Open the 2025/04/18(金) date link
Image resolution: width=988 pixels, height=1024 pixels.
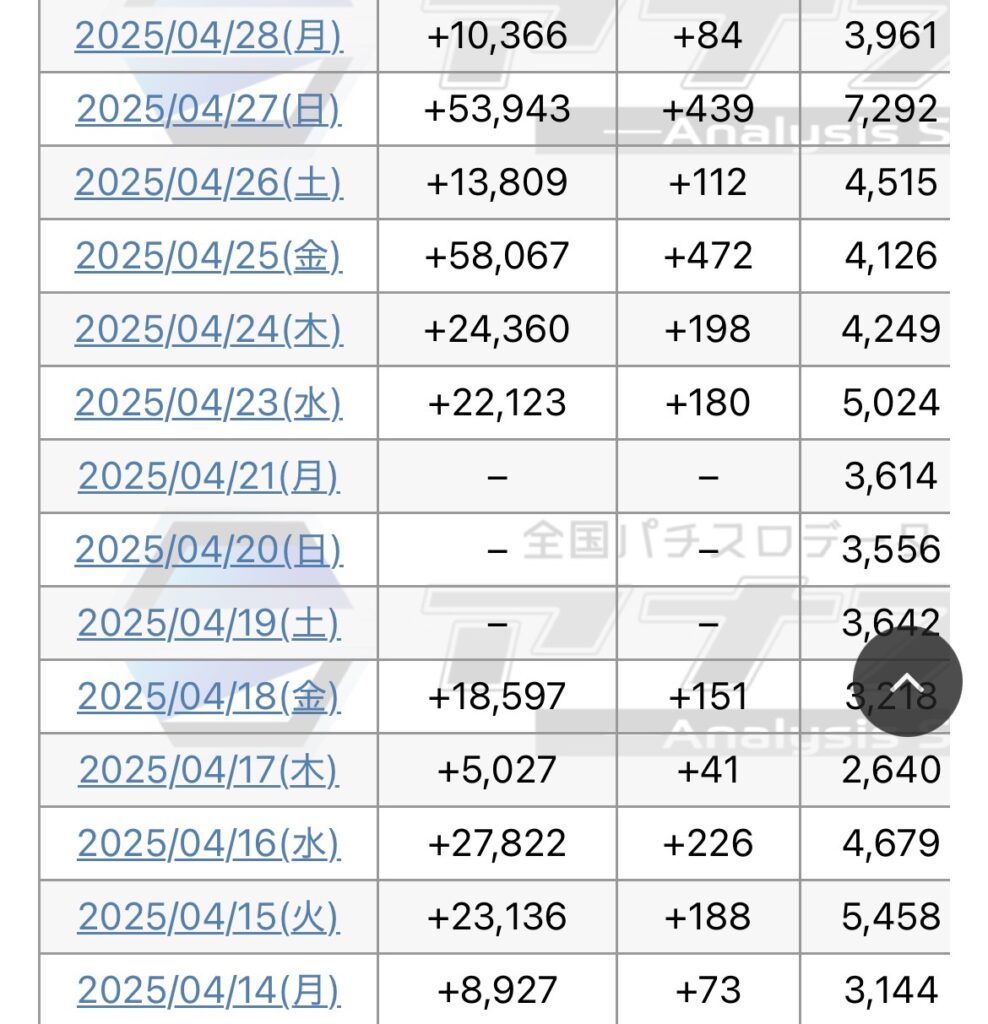pyautogui.click(x=208, y=697)
